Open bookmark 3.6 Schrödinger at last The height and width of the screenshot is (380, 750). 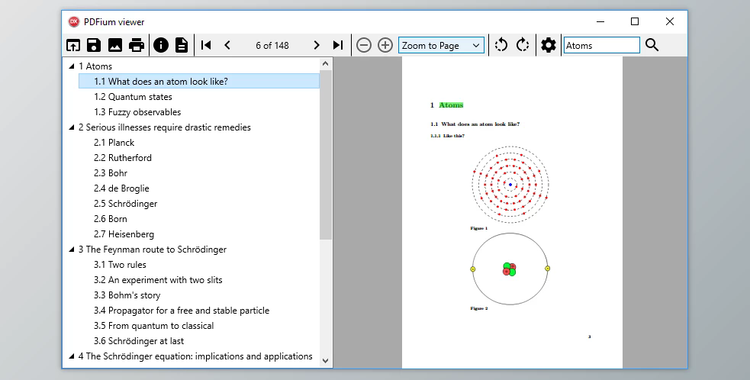139,341
